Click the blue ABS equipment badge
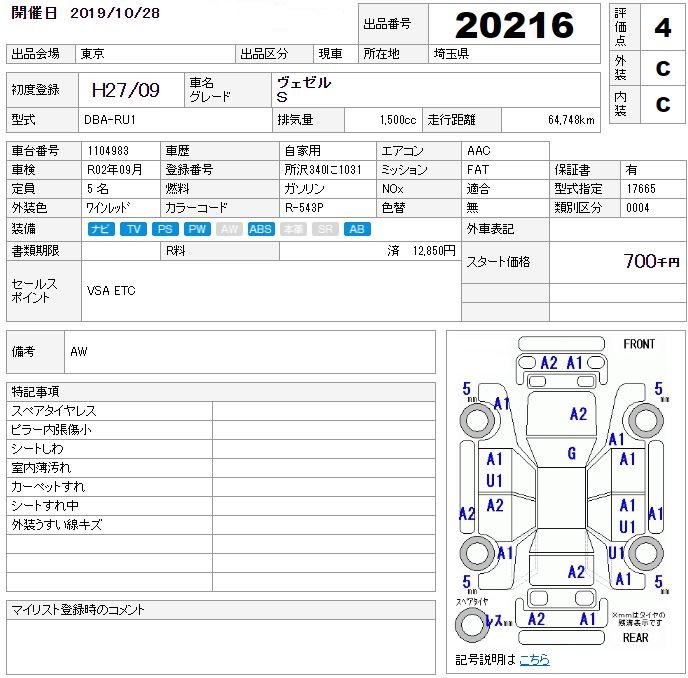 (260, 229)
